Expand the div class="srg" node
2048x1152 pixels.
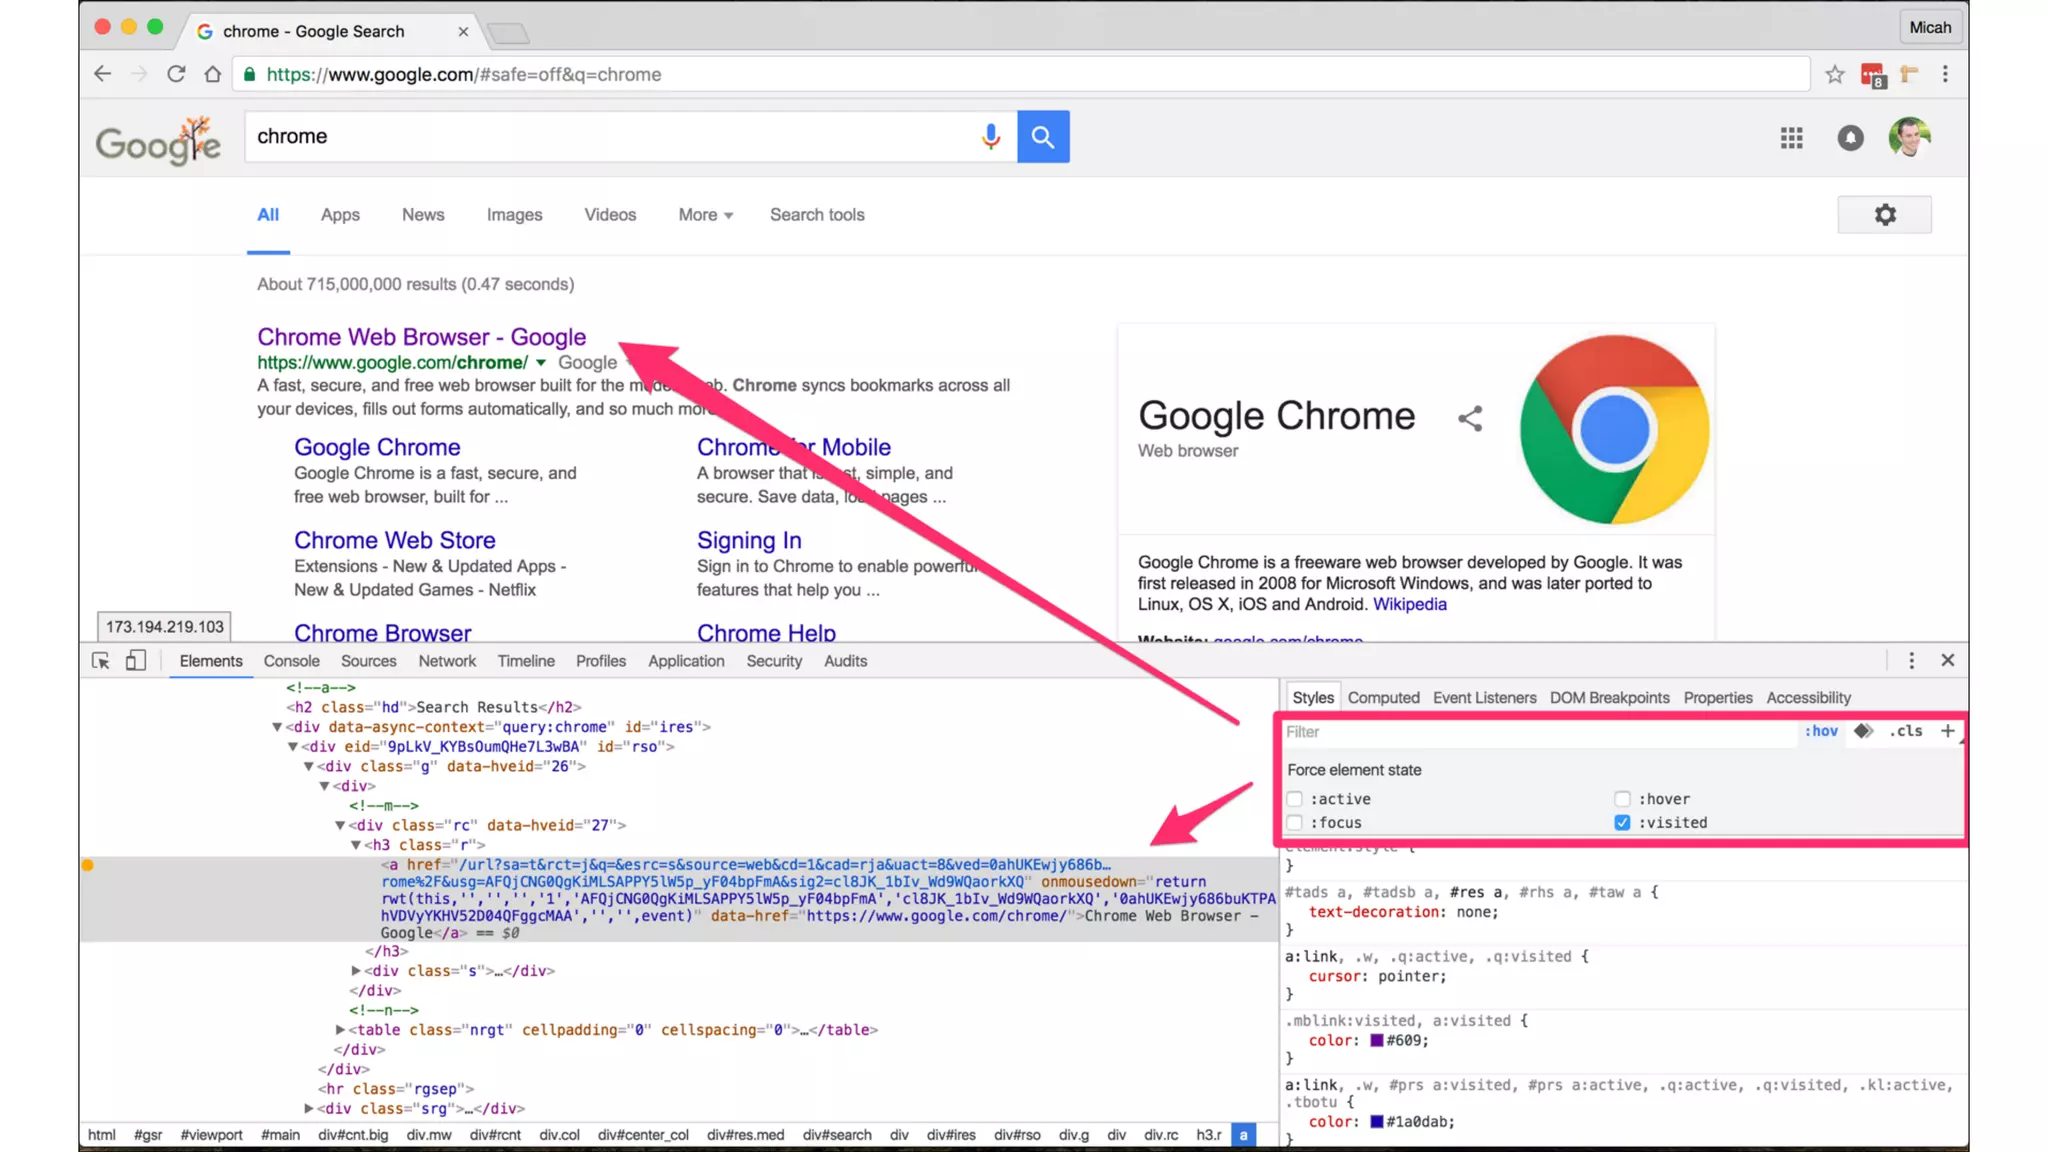pyautogui.click(x=309, y=1108)
